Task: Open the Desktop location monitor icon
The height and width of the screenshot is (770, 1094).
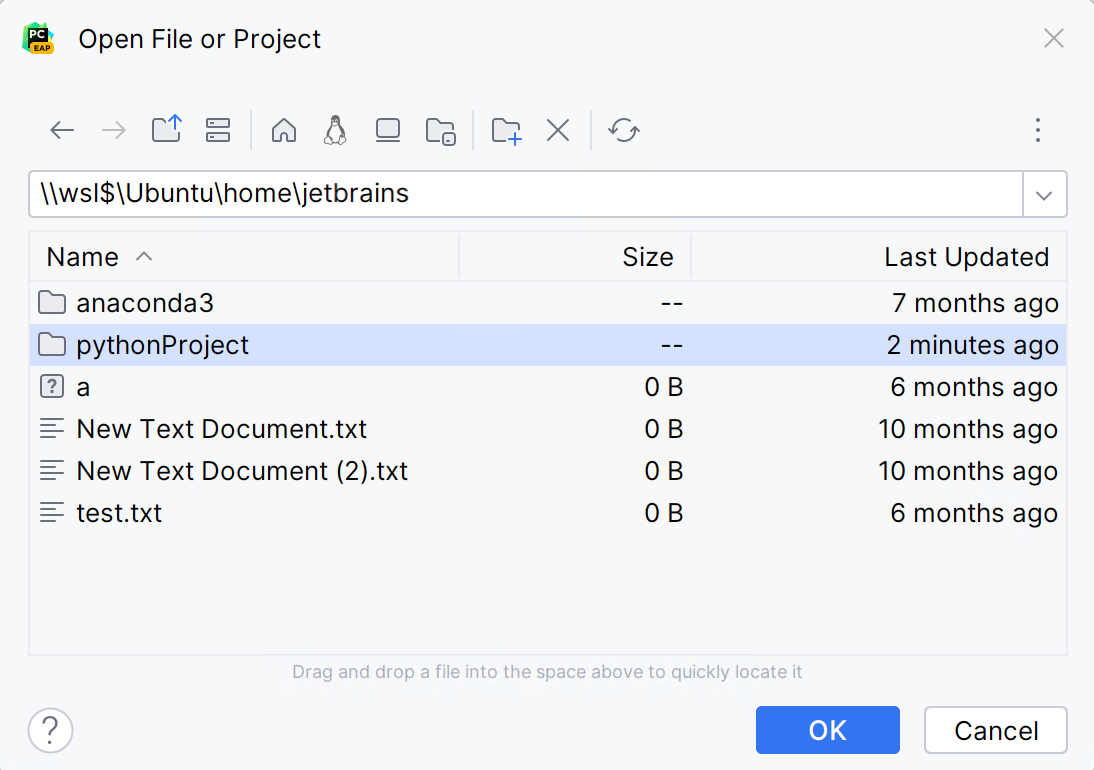Action: point(387,130)
